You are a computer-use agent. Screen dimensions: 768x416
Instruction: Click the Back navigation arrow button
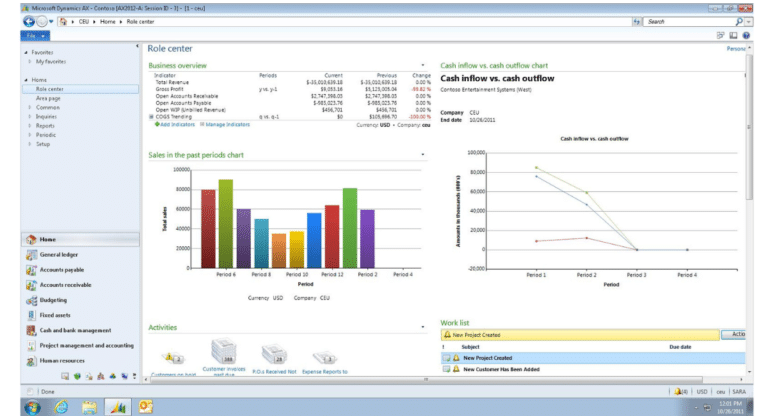(x=29, y=21)
